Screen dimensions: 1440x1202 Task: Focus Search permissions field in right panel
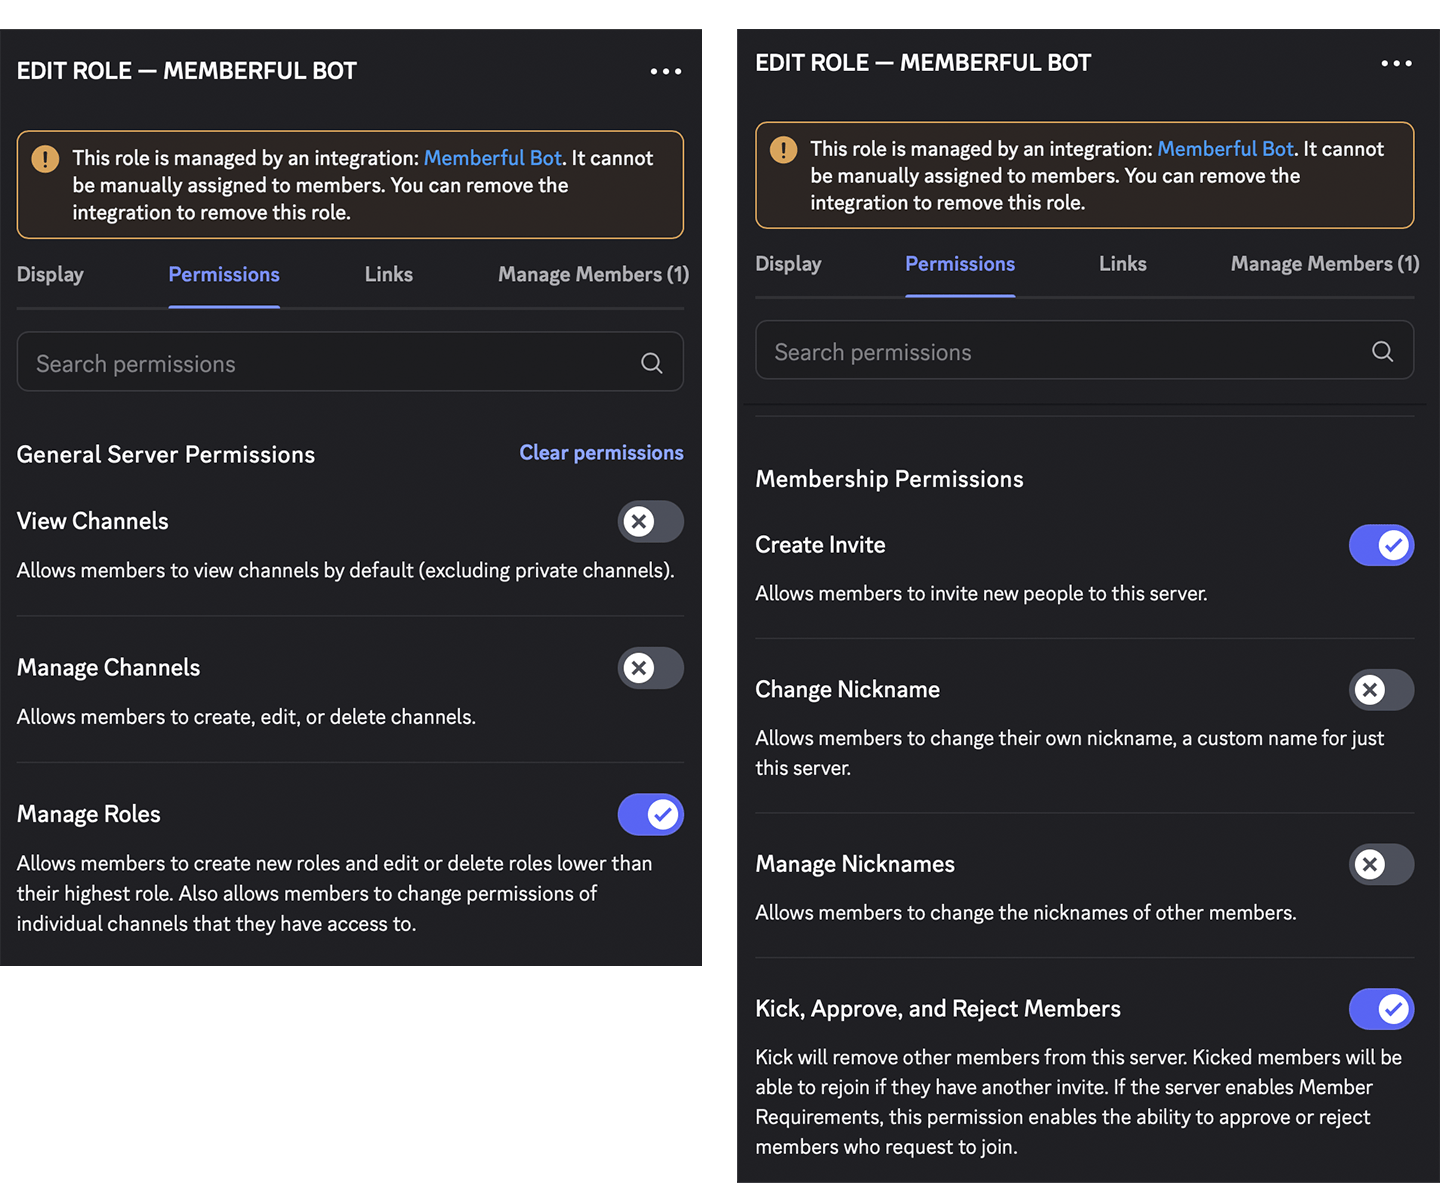(x=1084, y=350)
